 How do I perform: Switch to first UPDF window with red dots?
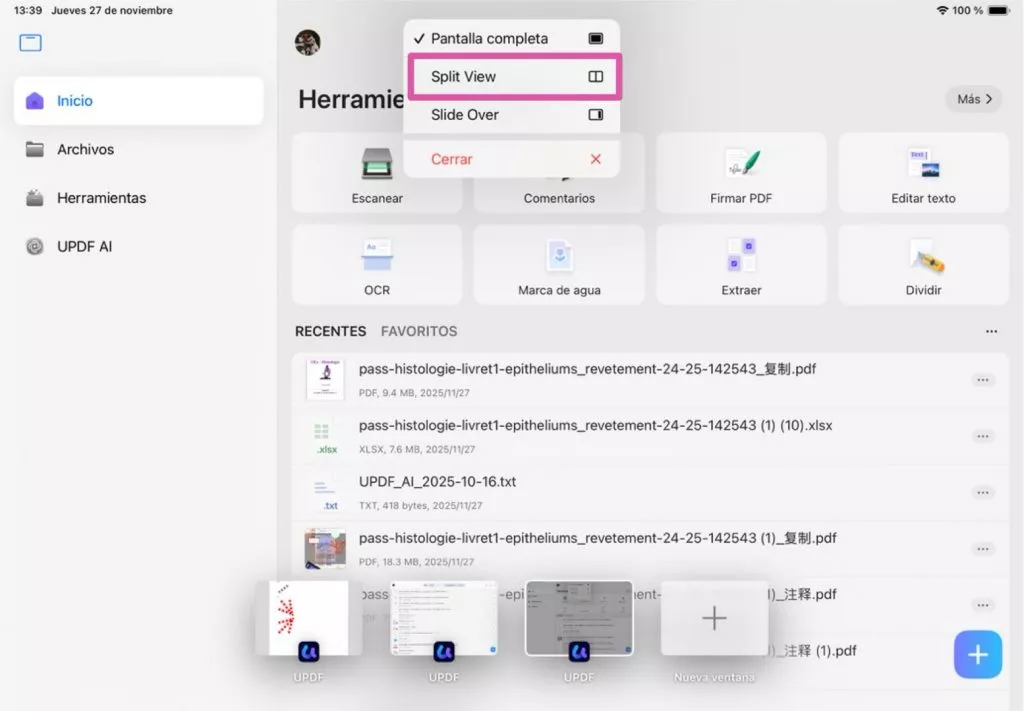pyautogui.click(x=308, y=618)
